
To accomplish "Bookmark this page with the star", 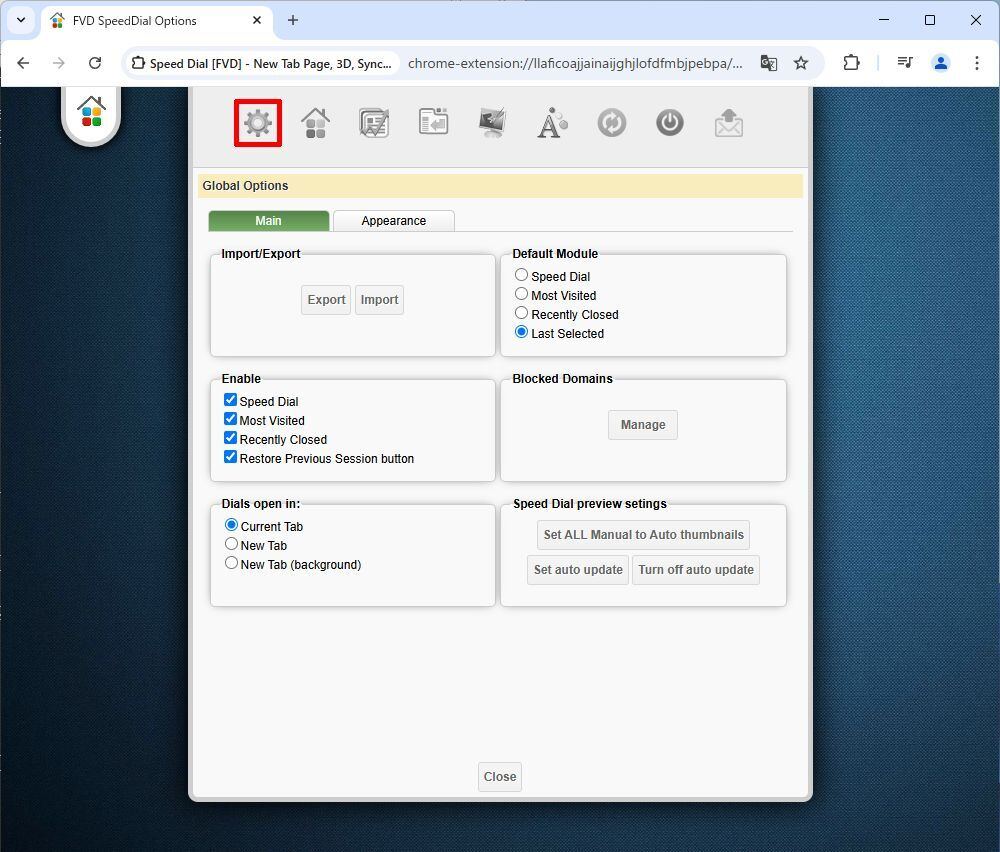I will click(801, 63).
